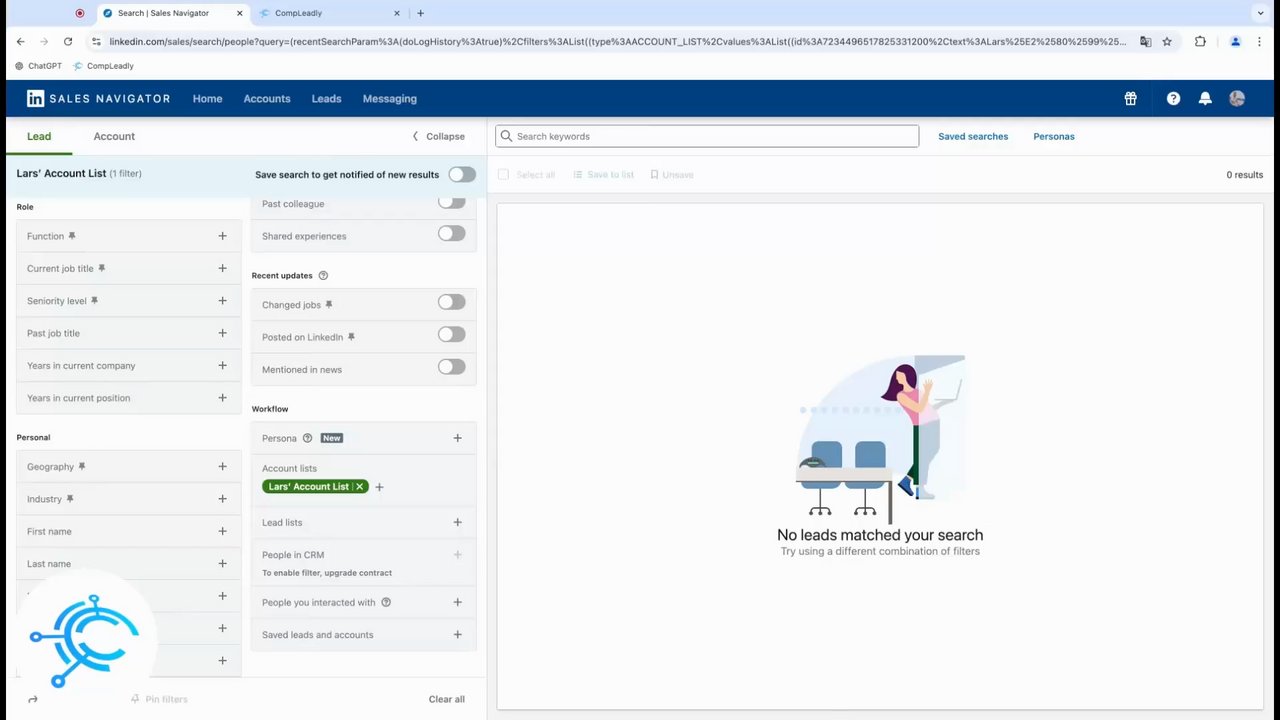Open the new browser tab plus
The height and width of the screenshot is (720, 1280).
click(420, 13)
